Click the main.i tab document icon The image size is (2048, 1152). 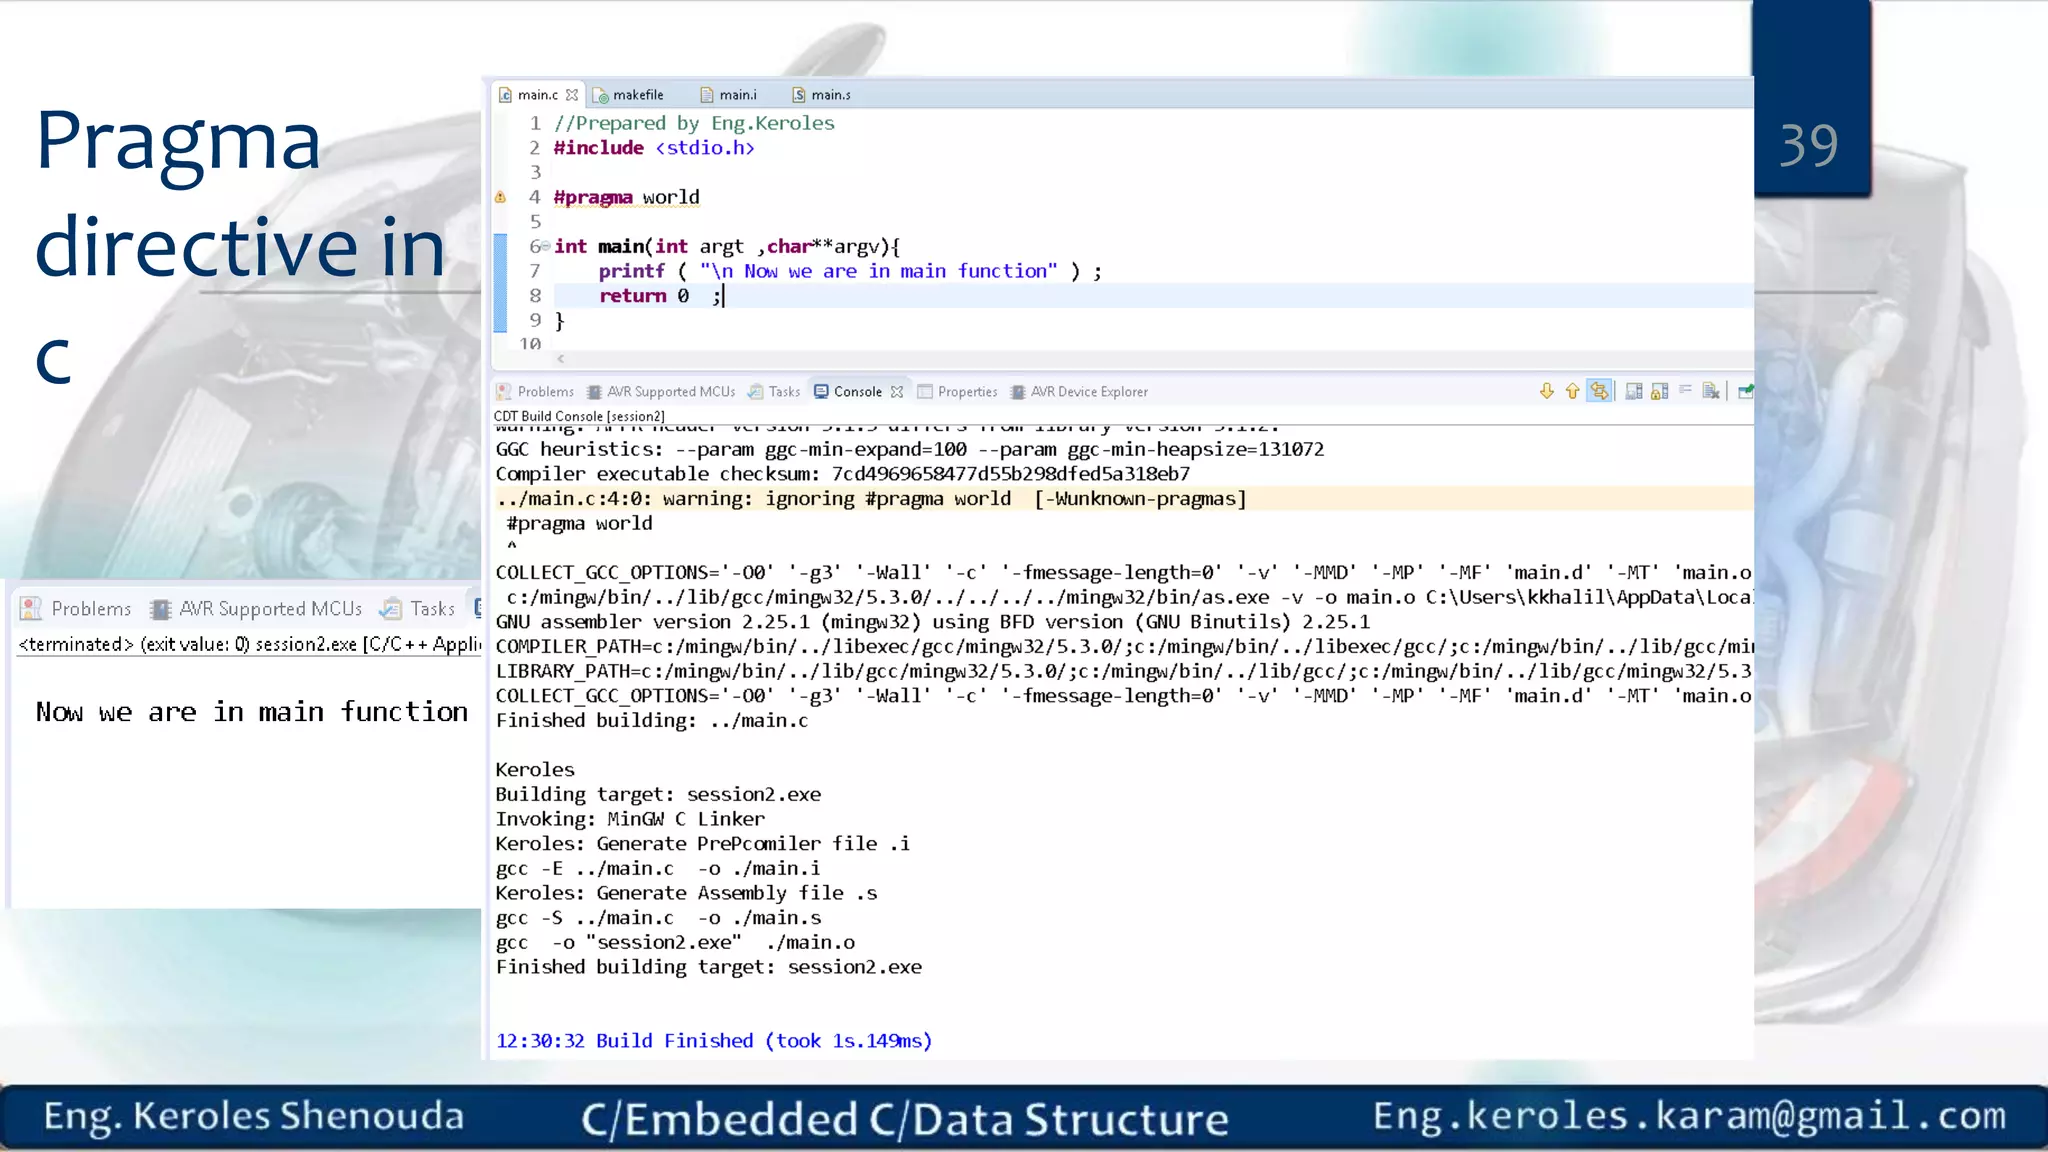[707, 95]
